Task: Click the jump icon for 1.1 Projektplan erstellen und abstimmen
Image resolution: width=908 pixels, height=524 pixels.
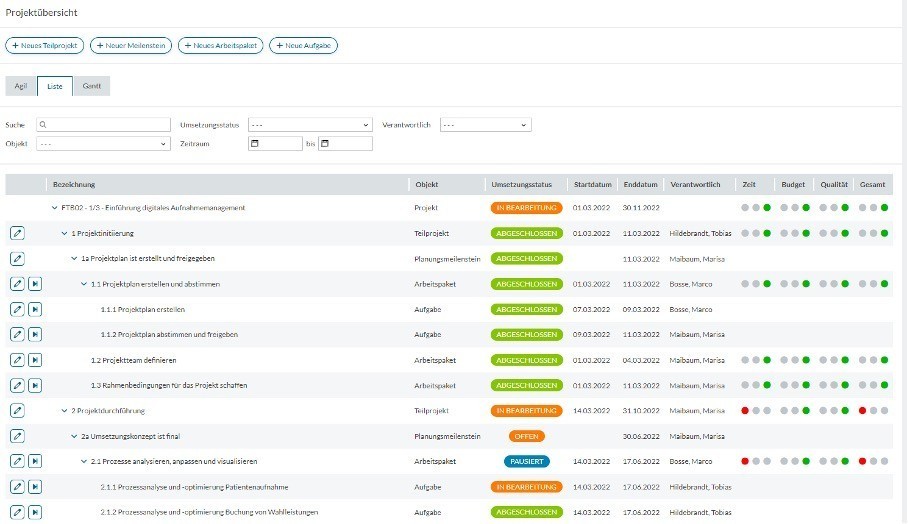Action: point(35,284)
